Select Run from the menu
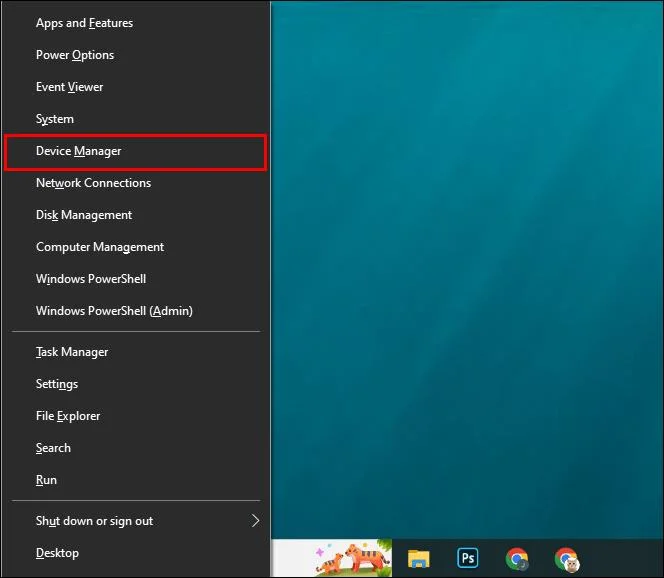Screen dimensions: 664x578 tap(136, 480)
